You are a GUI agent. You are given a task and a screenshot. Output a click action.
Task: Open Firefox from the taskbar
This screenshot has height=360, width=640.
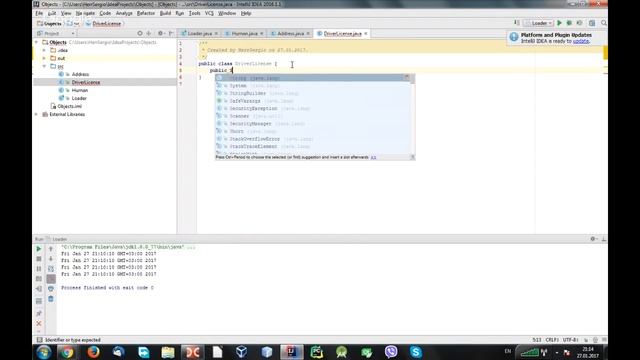coord(93,352)
